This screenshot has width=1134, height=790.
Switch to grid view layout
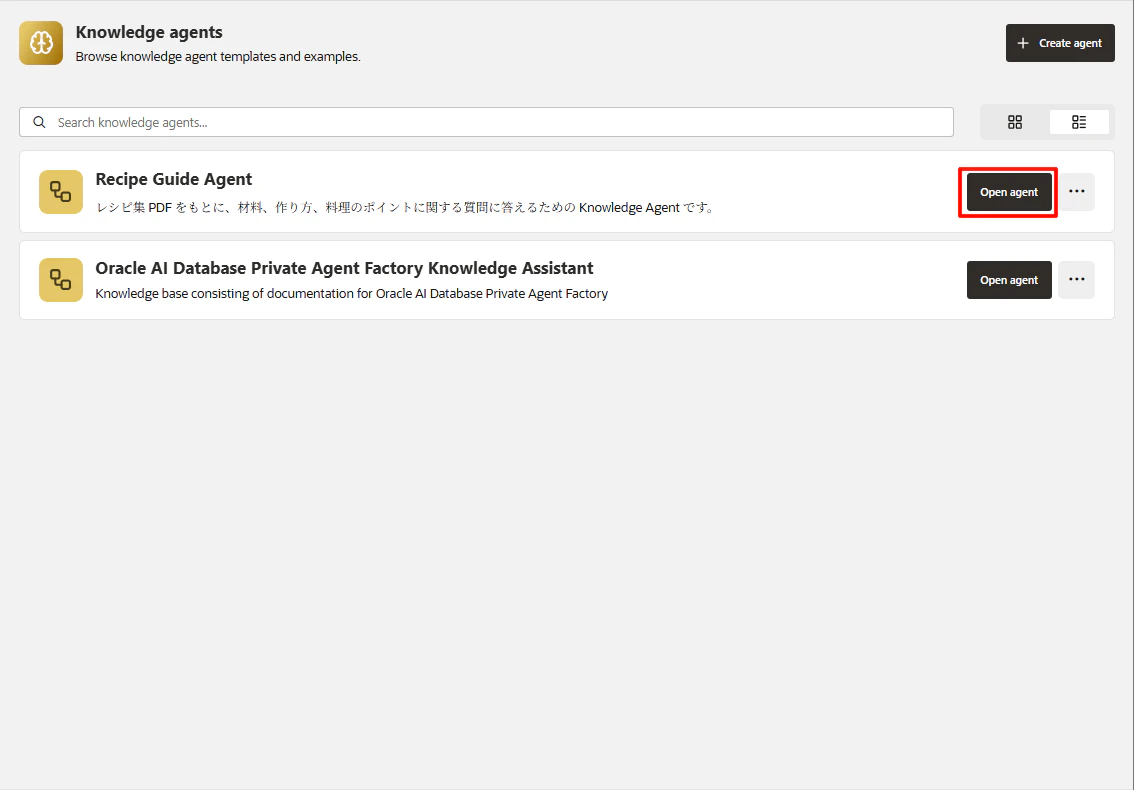point(1015,122)
